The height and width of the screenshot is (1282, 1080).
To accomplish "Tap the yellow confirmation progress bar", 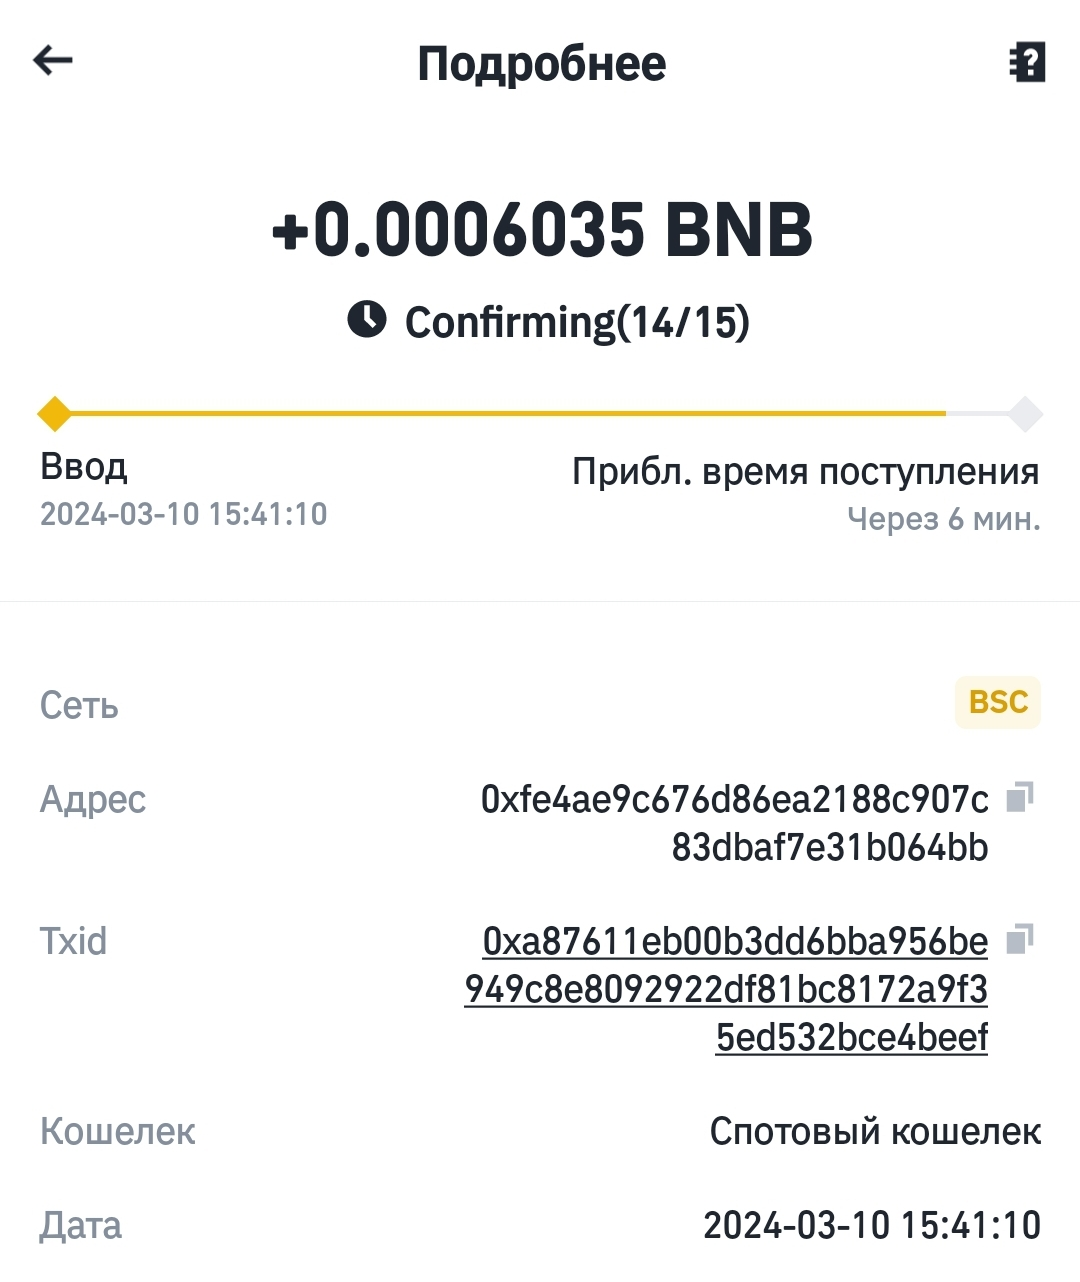I will click(500, 413).
